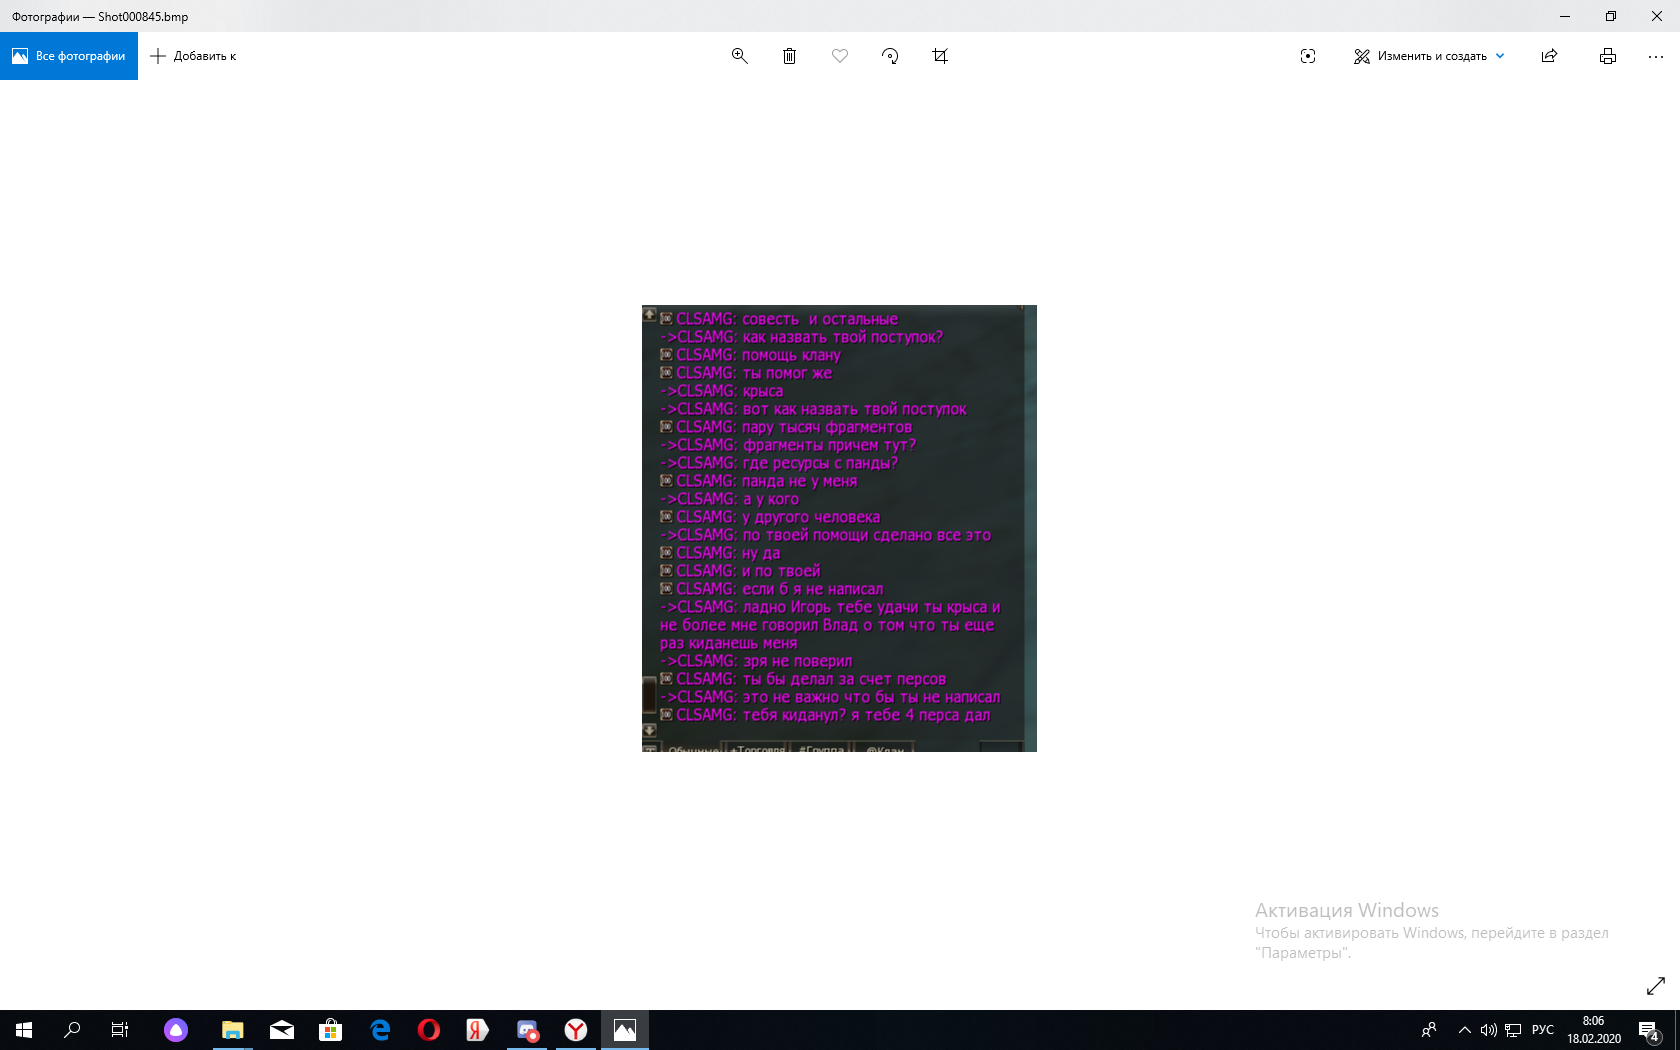This screenshot has height=1050, width=1680.
Task: Select the crop tool icon
Action: [x=940, y=56]
